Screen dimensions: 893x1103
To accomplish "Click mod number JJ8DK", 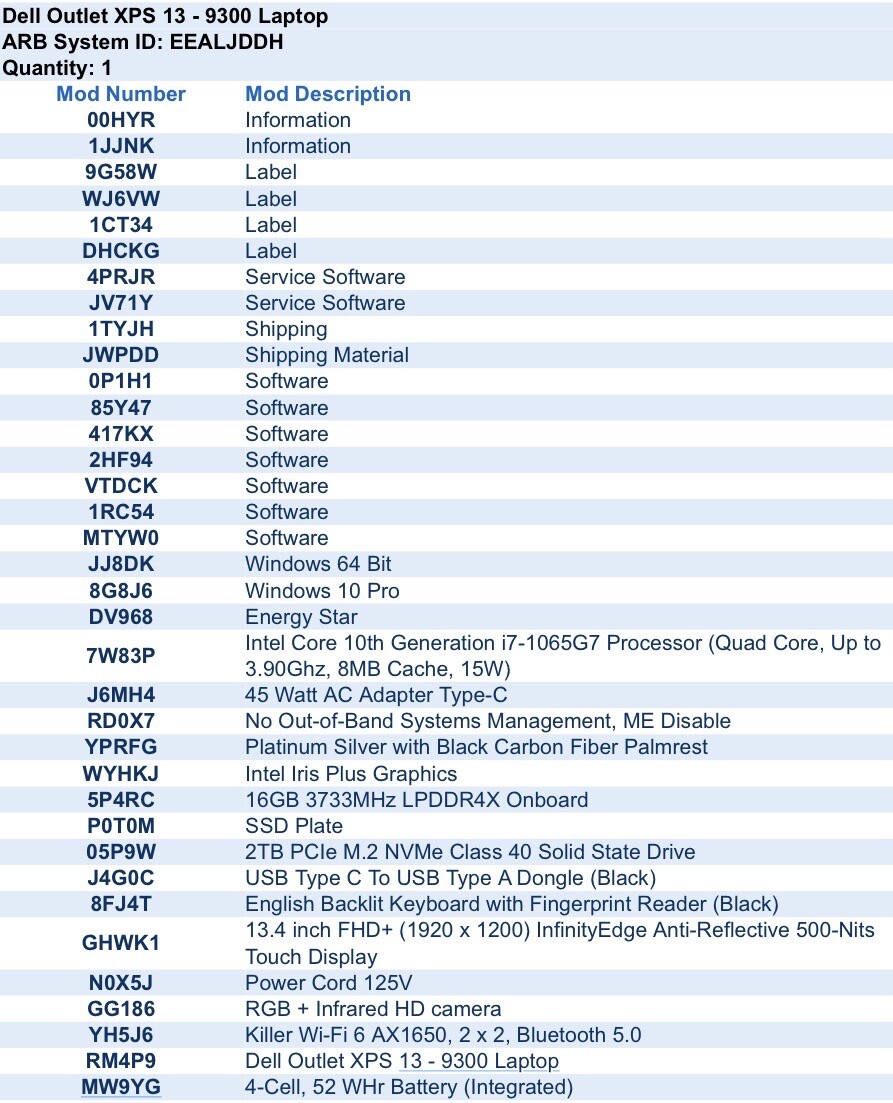I will tap(121, 563).
